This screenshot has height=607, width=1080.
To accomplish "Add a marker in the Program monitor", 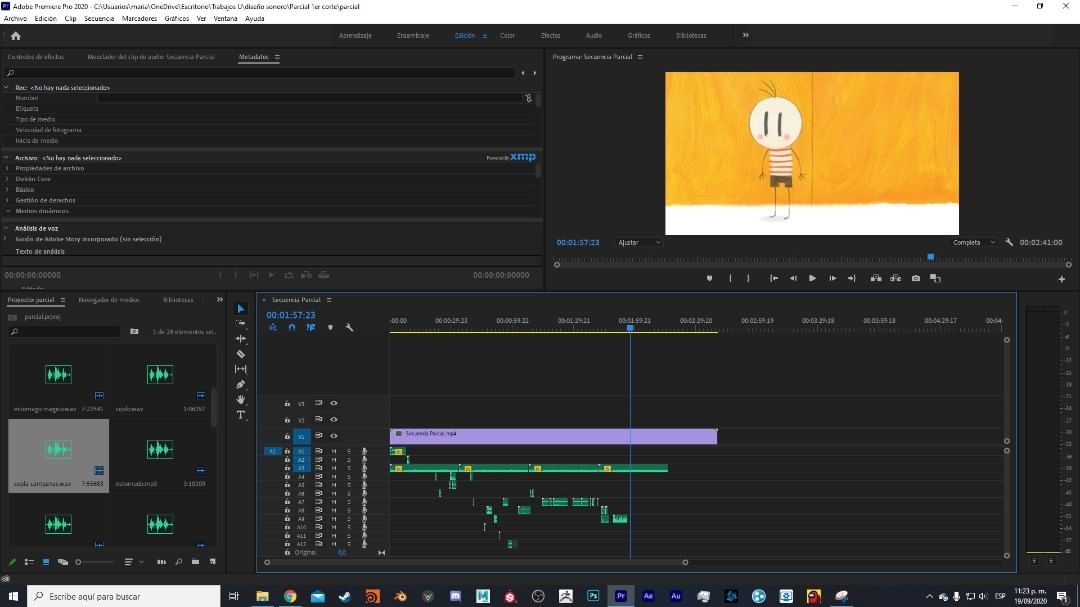I will (710, 279).
